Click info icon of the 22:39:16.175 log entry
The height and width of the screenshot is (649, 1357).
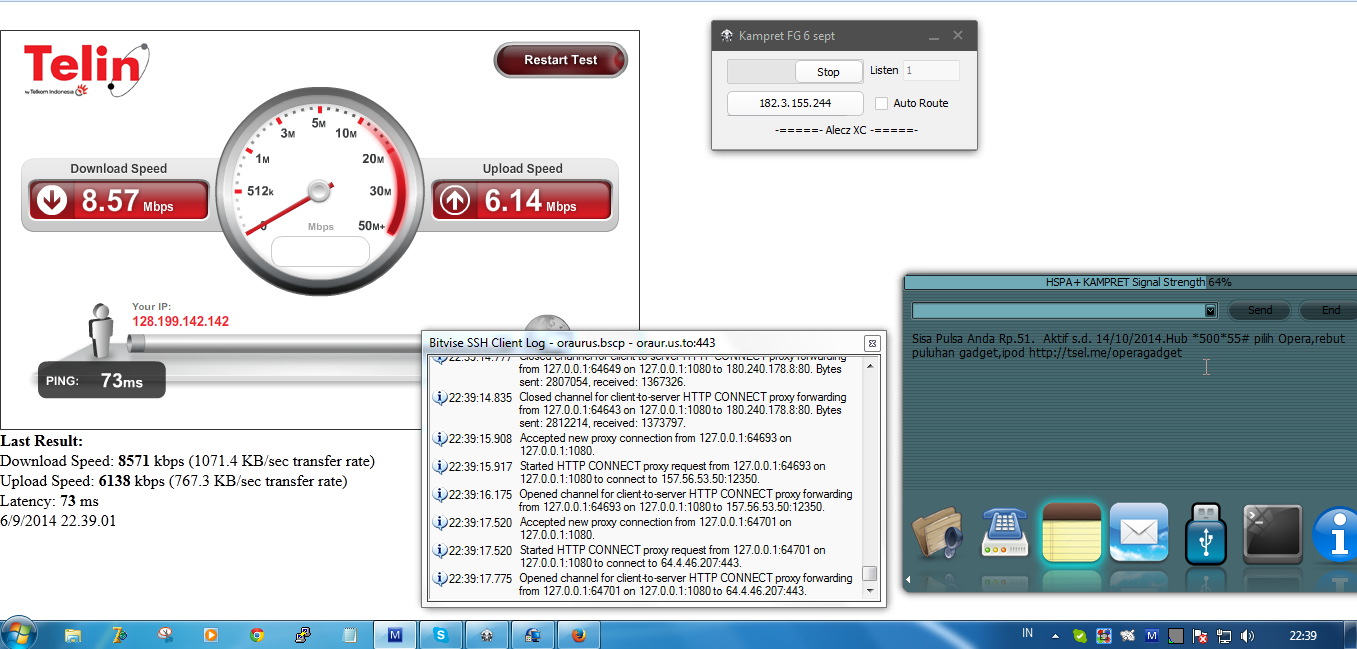(439, 494)
